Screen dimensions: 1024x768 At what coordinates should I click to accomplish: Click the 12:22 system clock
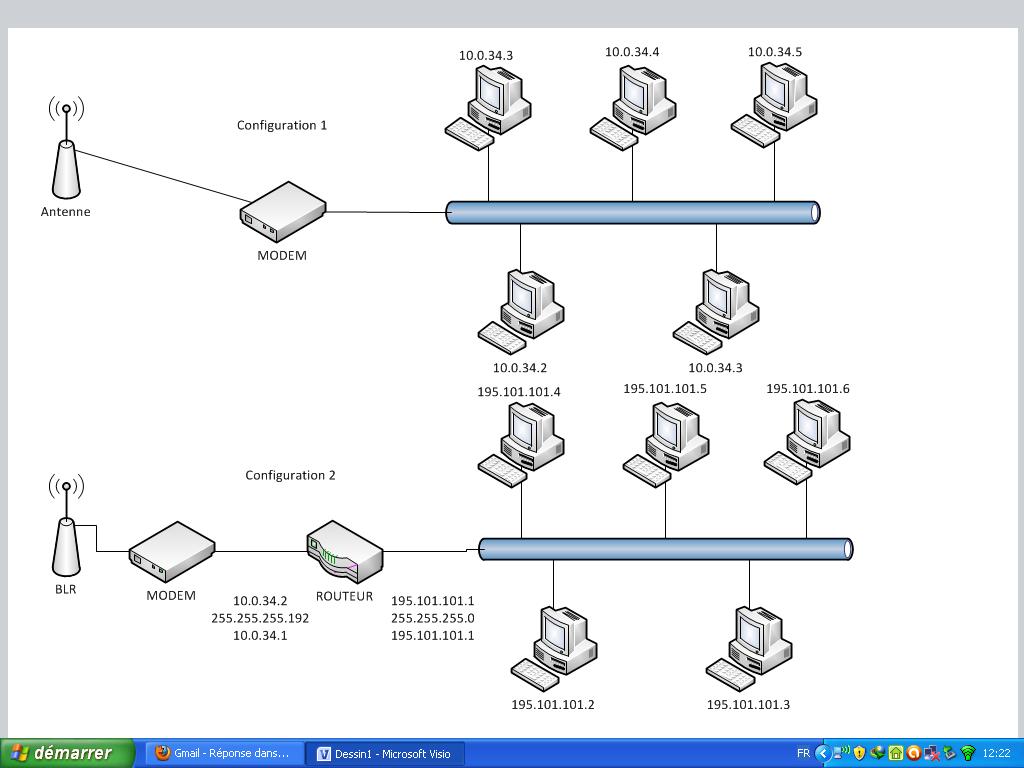point(997,753)
